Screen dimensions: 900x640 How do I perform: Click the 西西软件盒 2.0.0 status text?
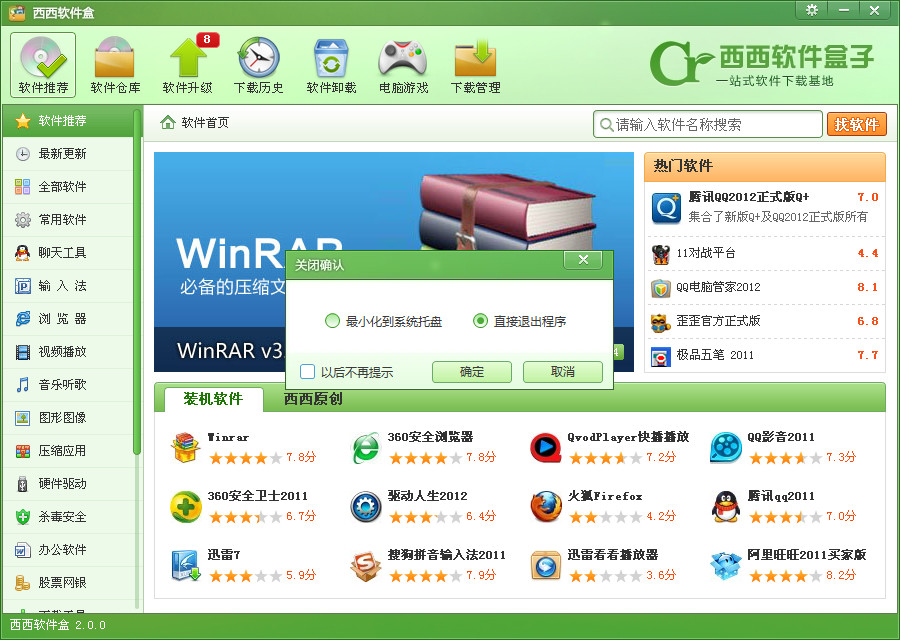pyautogui.click(x=58, y=625)
